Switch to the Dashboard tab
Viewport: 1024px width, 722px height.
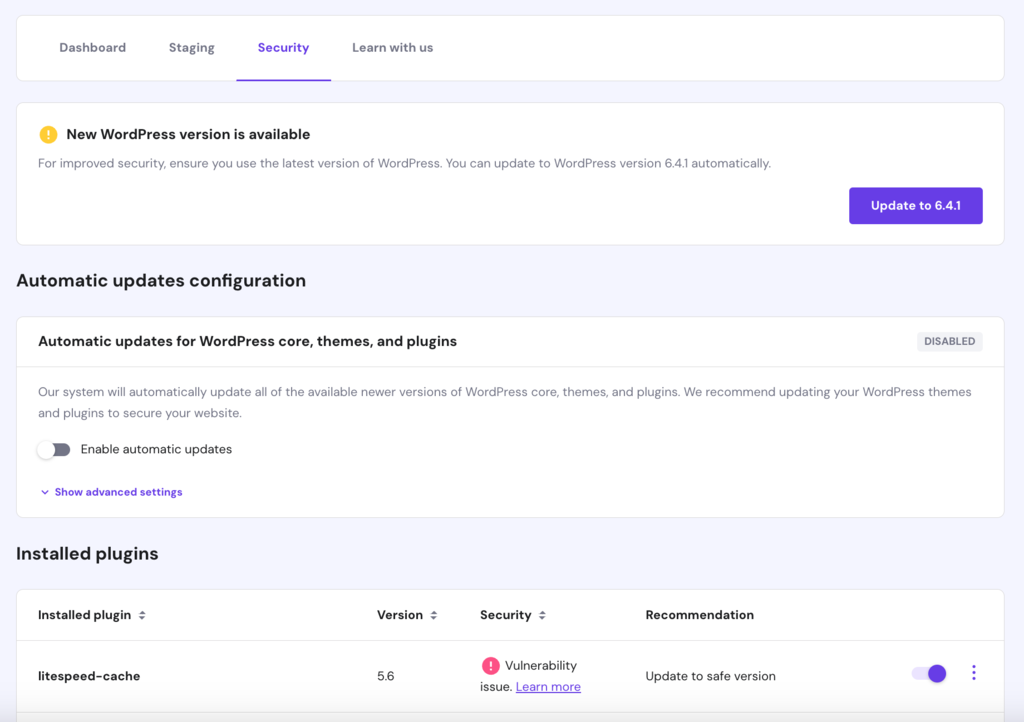tap(92, 47)
